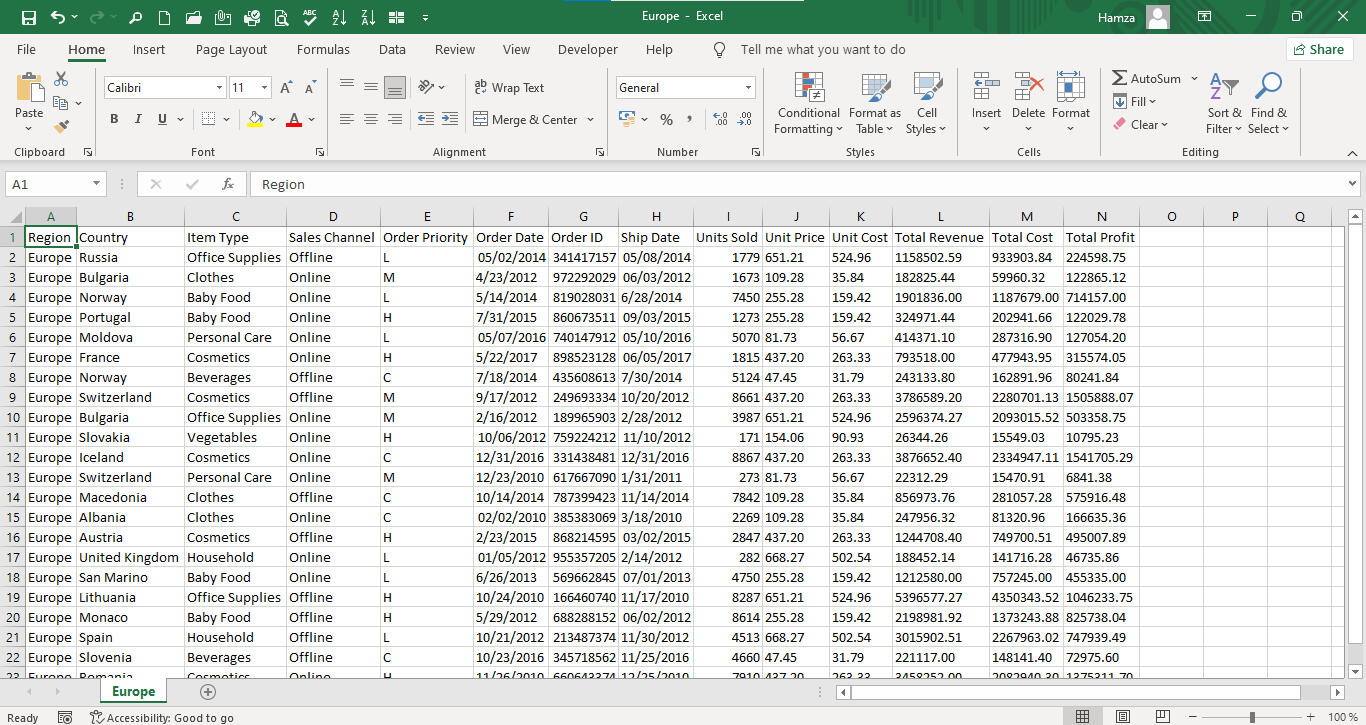This screenshot has width=1366, height=725.
Task: Click the Share button
Action: [1319, 49]
